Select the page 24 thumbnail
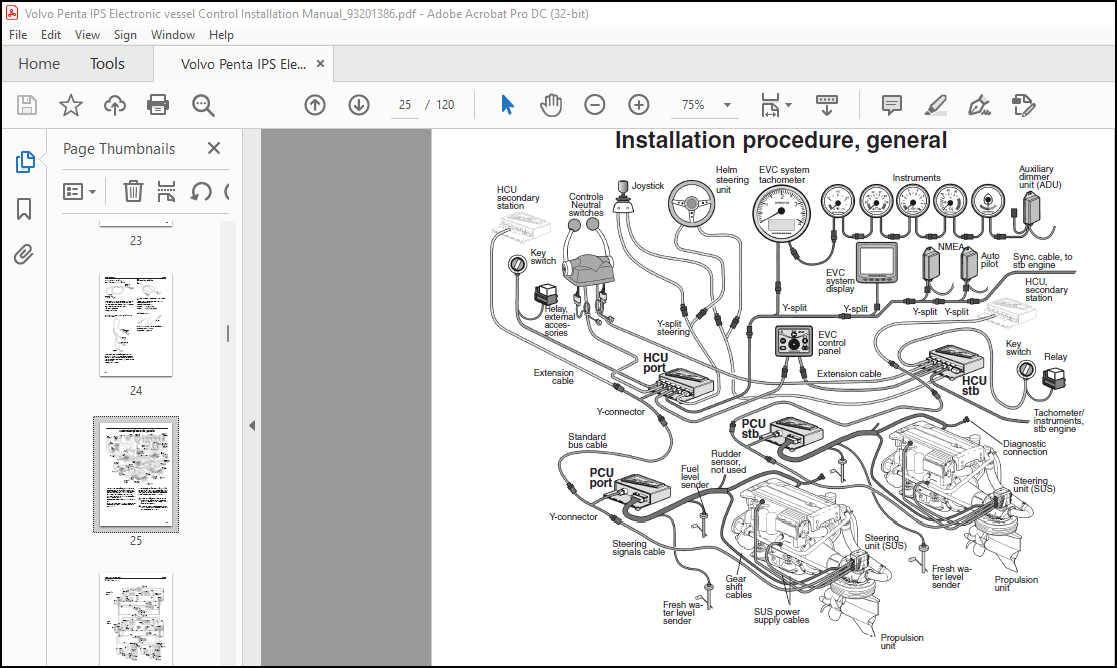The height and width of the screenshot is (668, 1117). pos(136,324)
